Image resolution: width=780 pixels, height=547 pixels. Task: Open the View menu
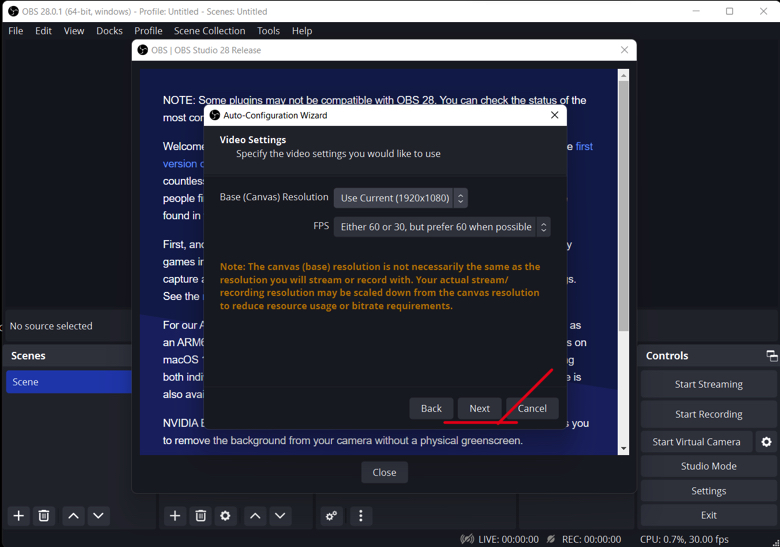click(x=74, y=31)
